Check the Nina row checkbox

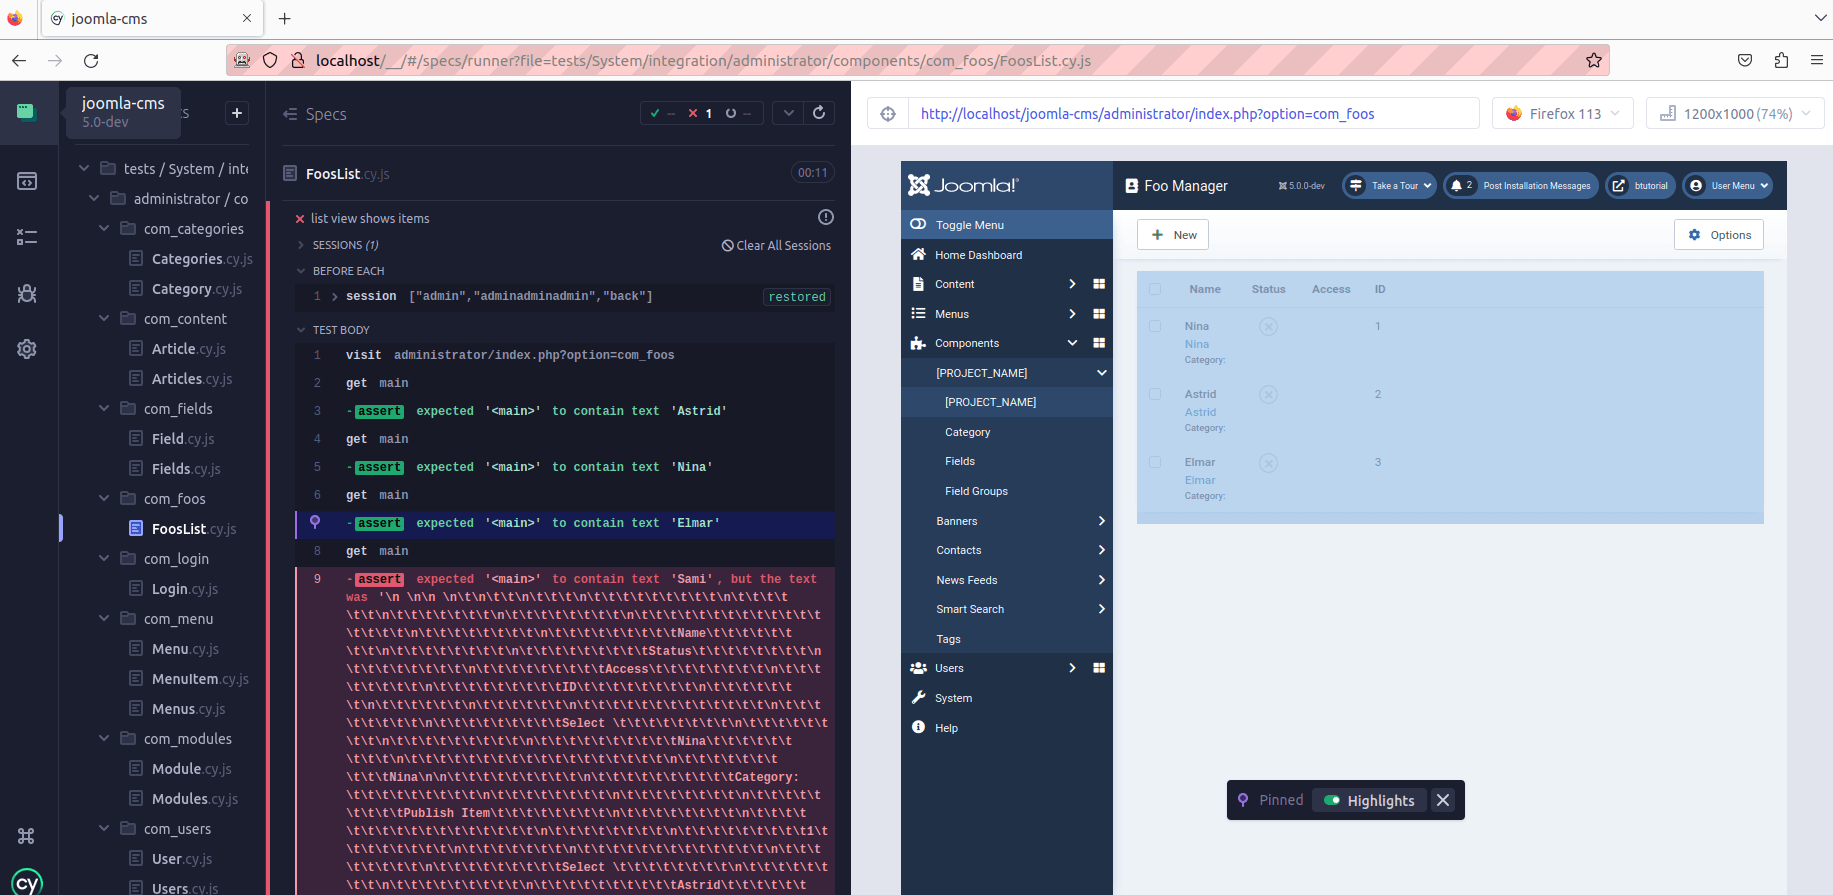(1155, 326)
